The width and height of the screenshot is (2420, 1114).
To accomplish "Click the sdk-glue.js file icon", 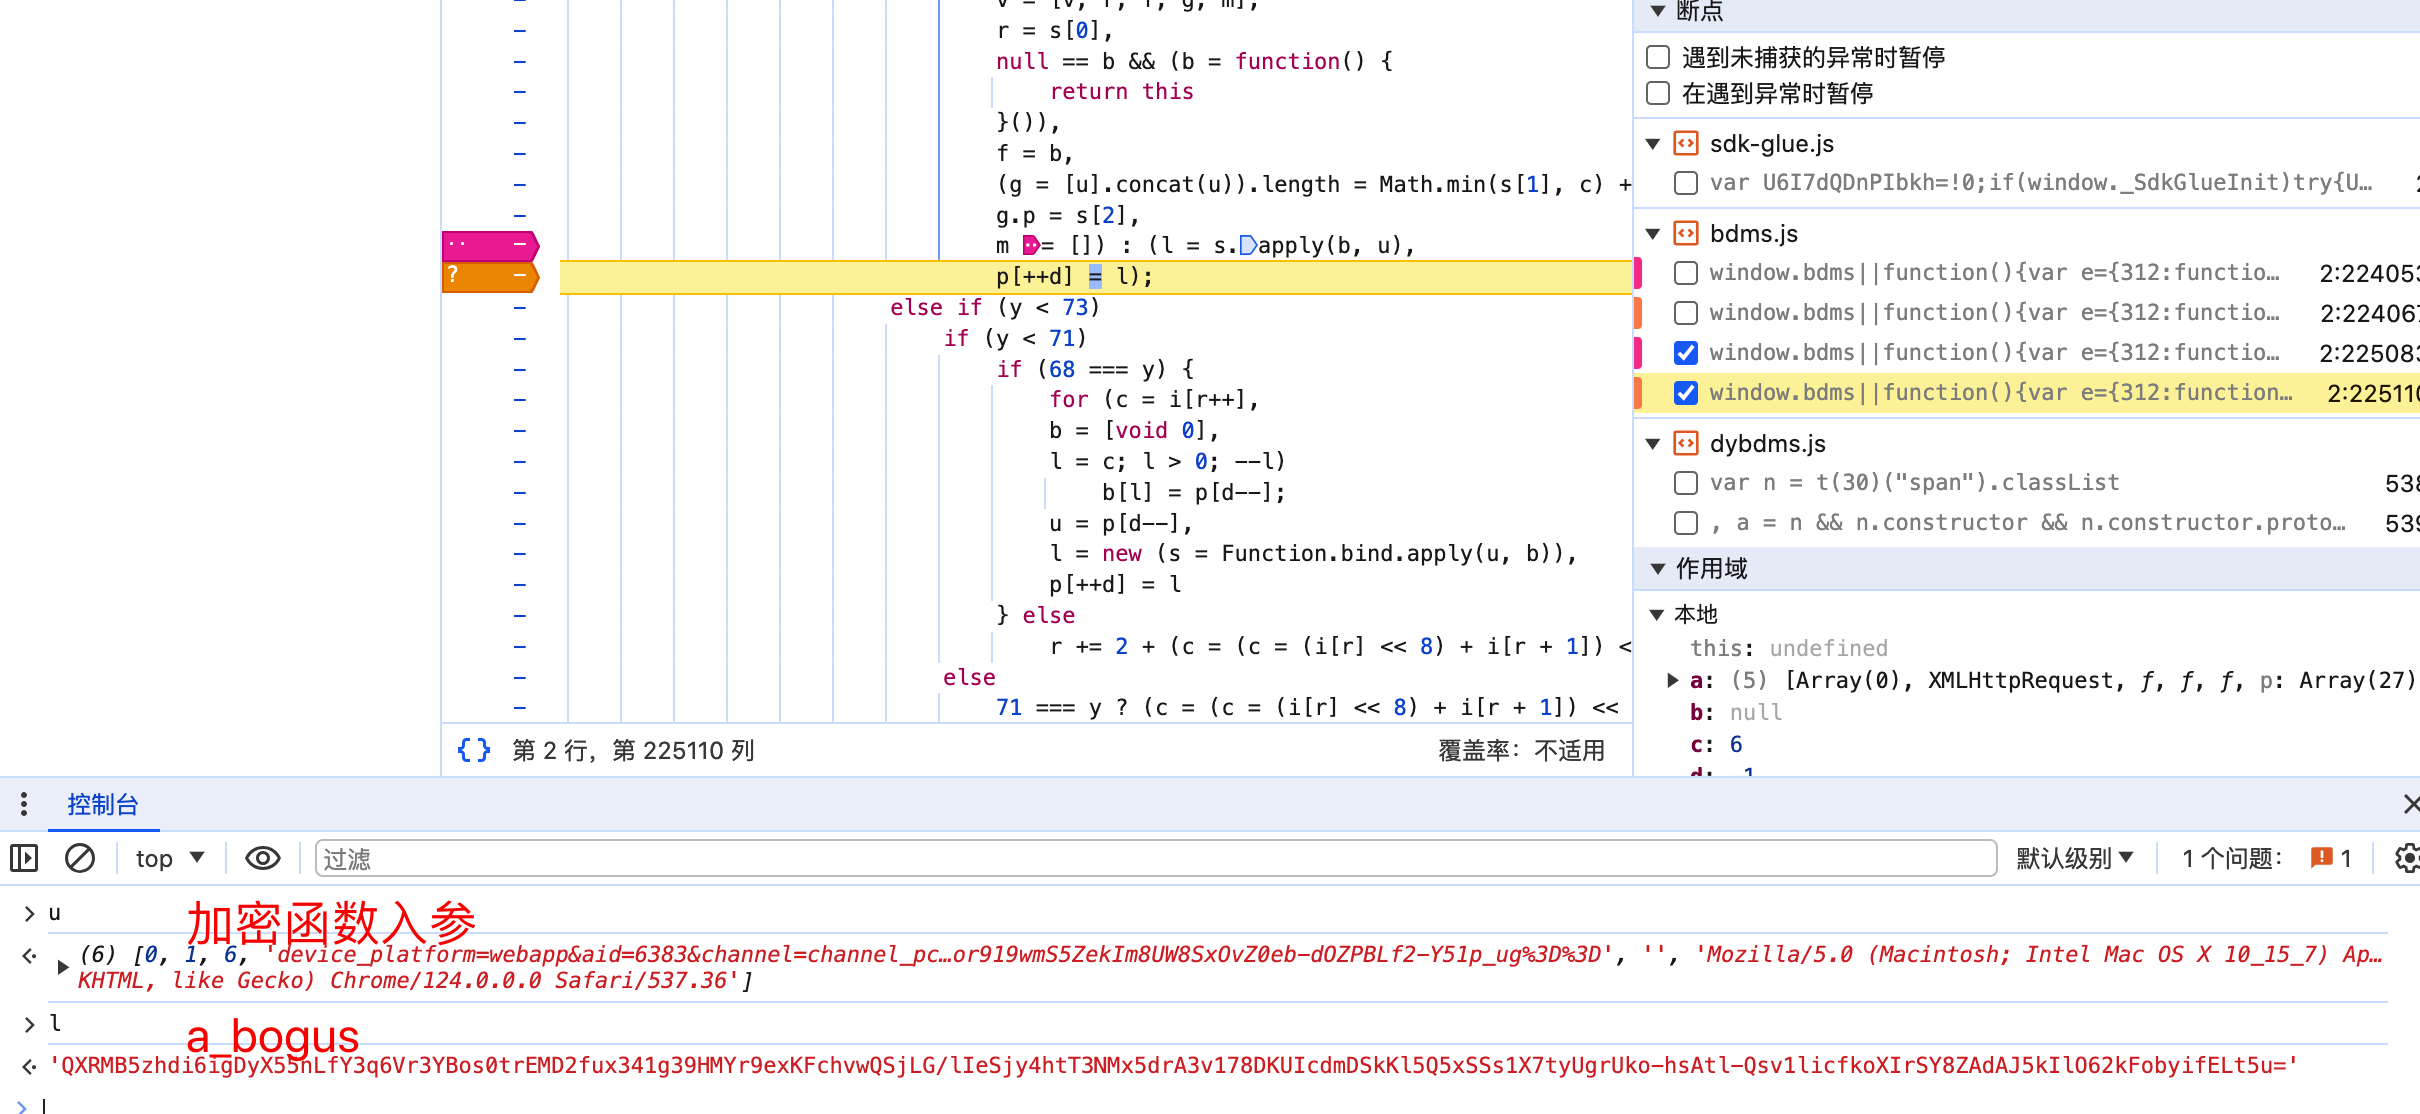I will [1686, 144].
